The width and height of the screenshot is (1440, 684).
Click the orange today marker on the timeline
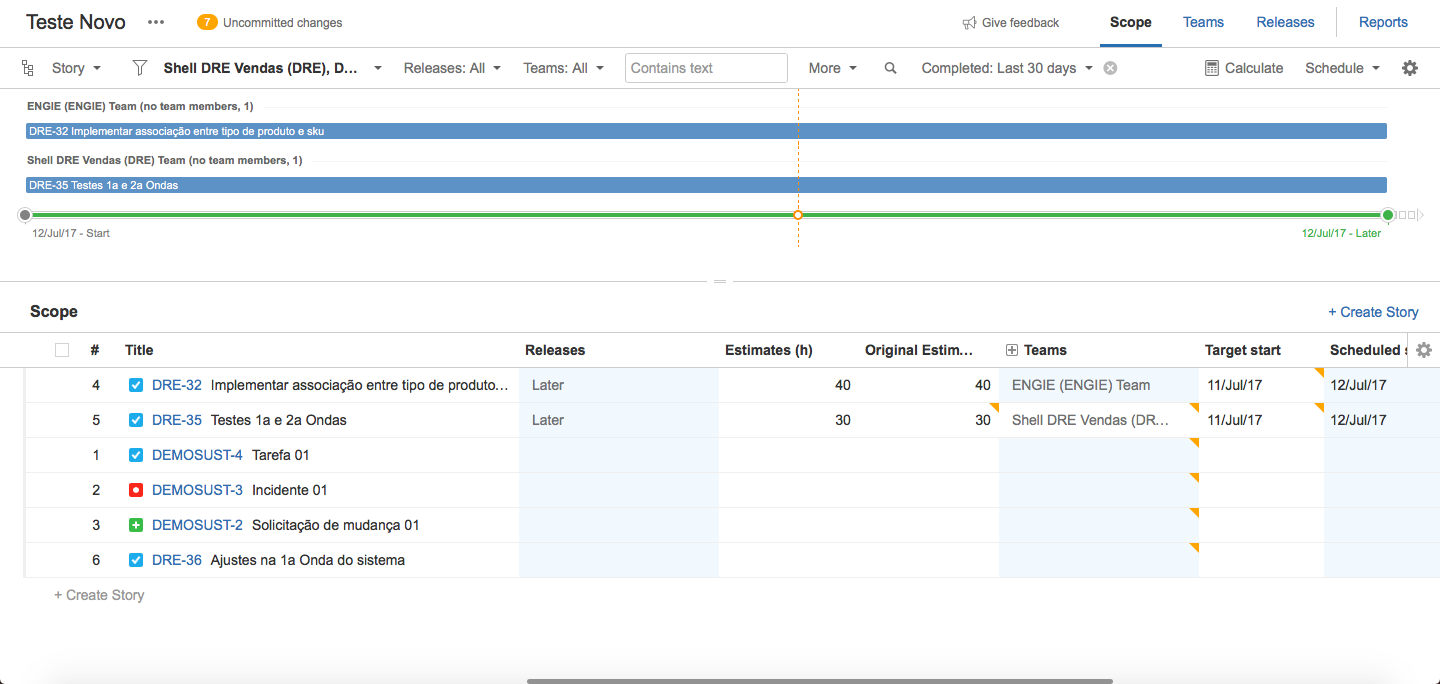tap(798, 215)
